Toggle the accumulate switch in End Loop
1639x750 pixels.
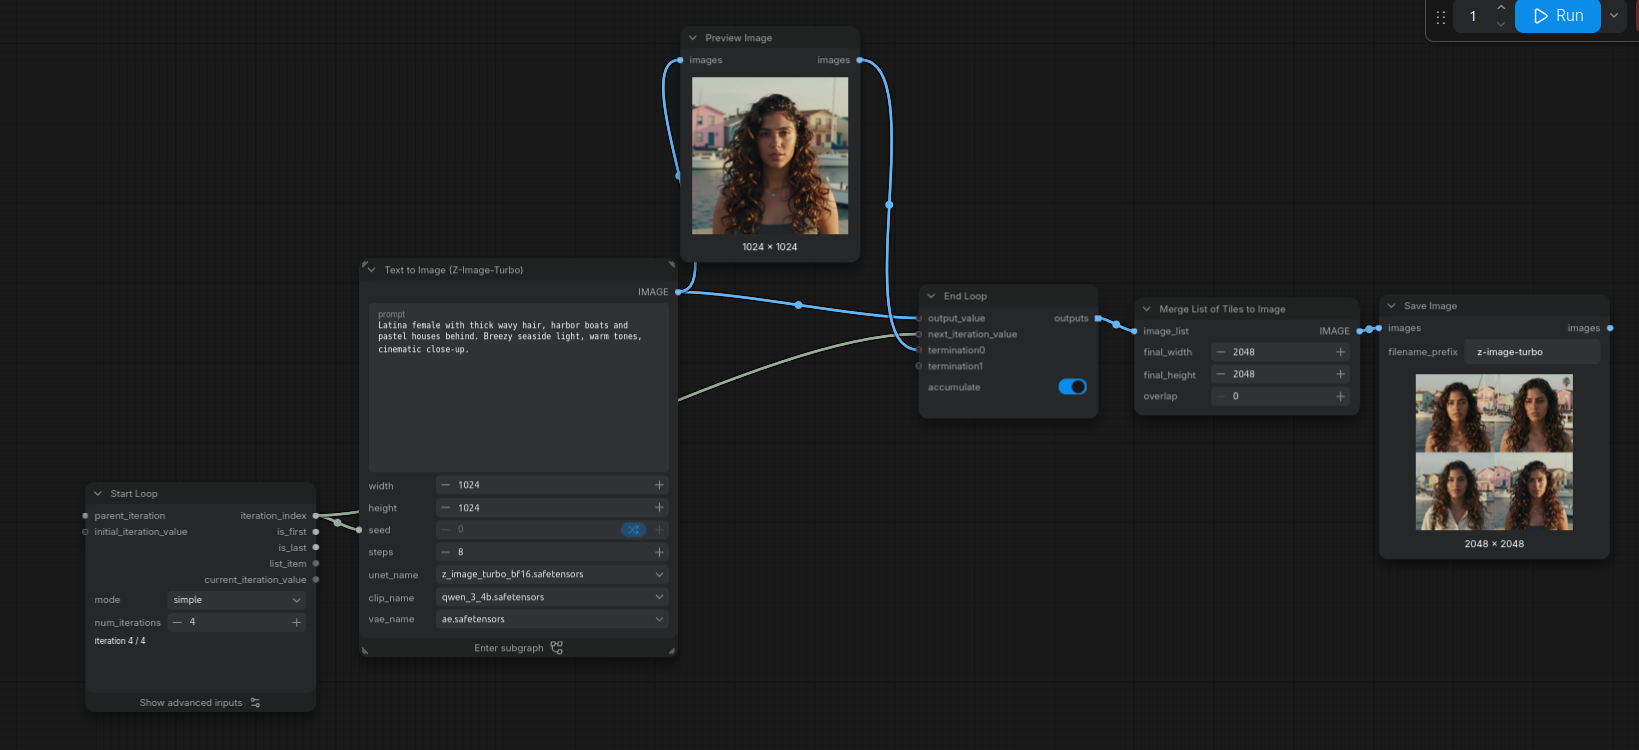coord(1072,387)
